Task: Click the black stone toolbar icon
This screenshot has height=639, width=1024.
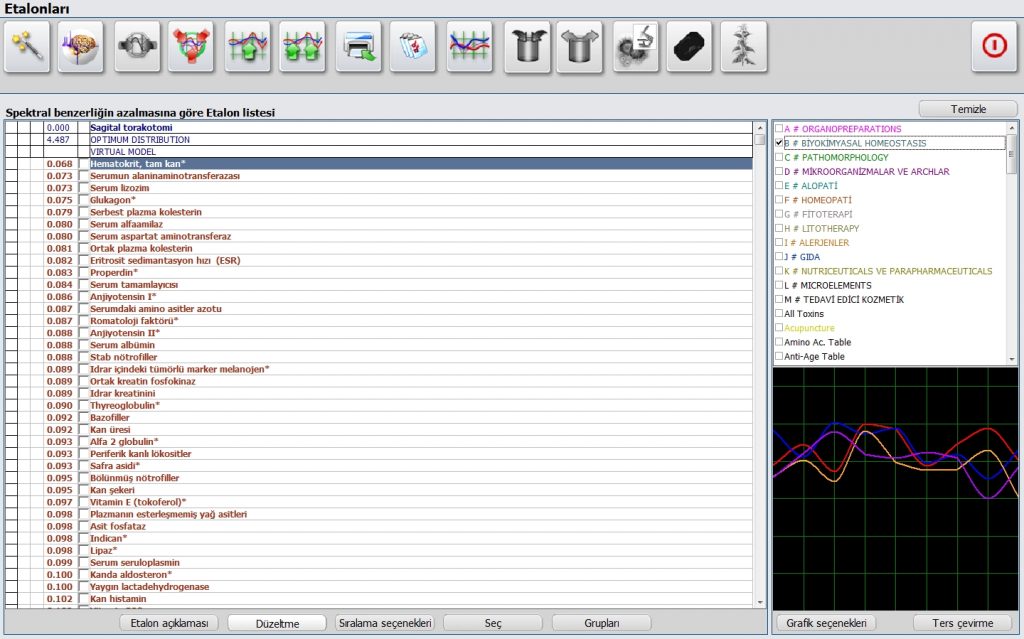Action: [x=690, y=47]
